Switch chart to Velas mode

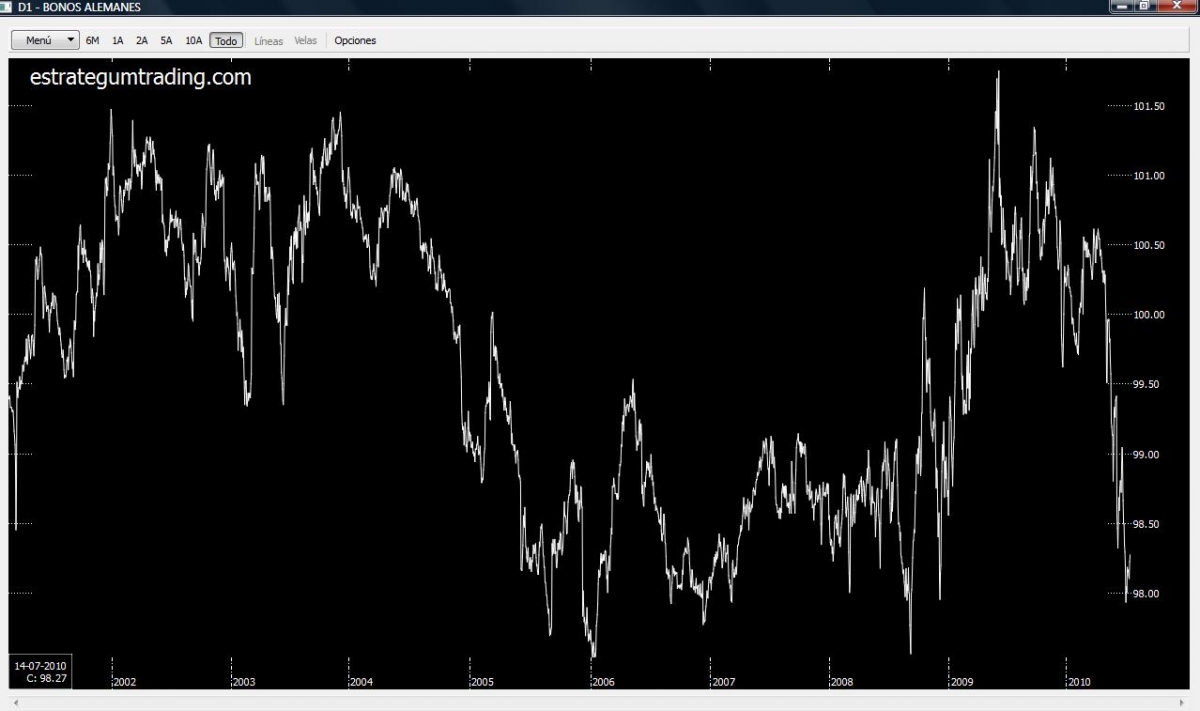point(306,41)
